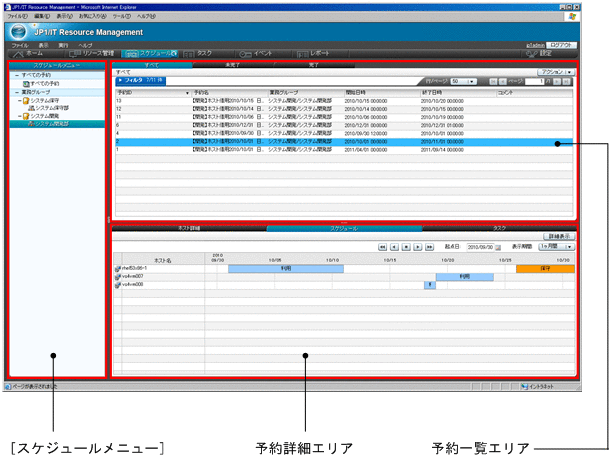Open the 表示期間 dropdown showing 1ヶ月間
Image resolution: width=612 pixels, height=460 pixels.
pyautogui.click(x=557, y=247)
